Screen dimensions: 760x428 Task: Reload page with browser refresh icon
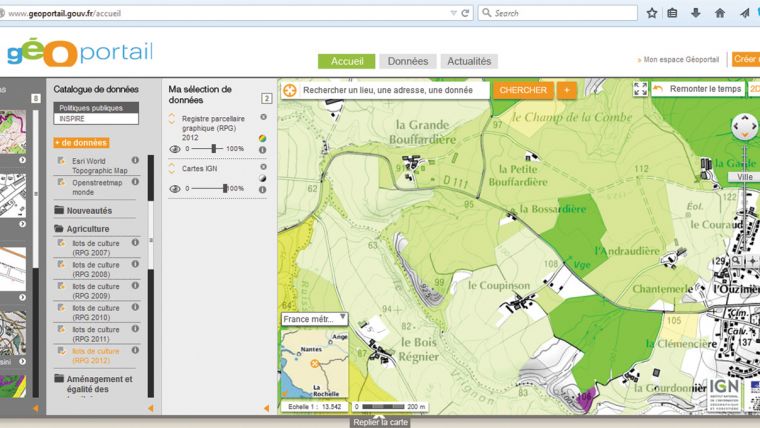click(465, 13)
